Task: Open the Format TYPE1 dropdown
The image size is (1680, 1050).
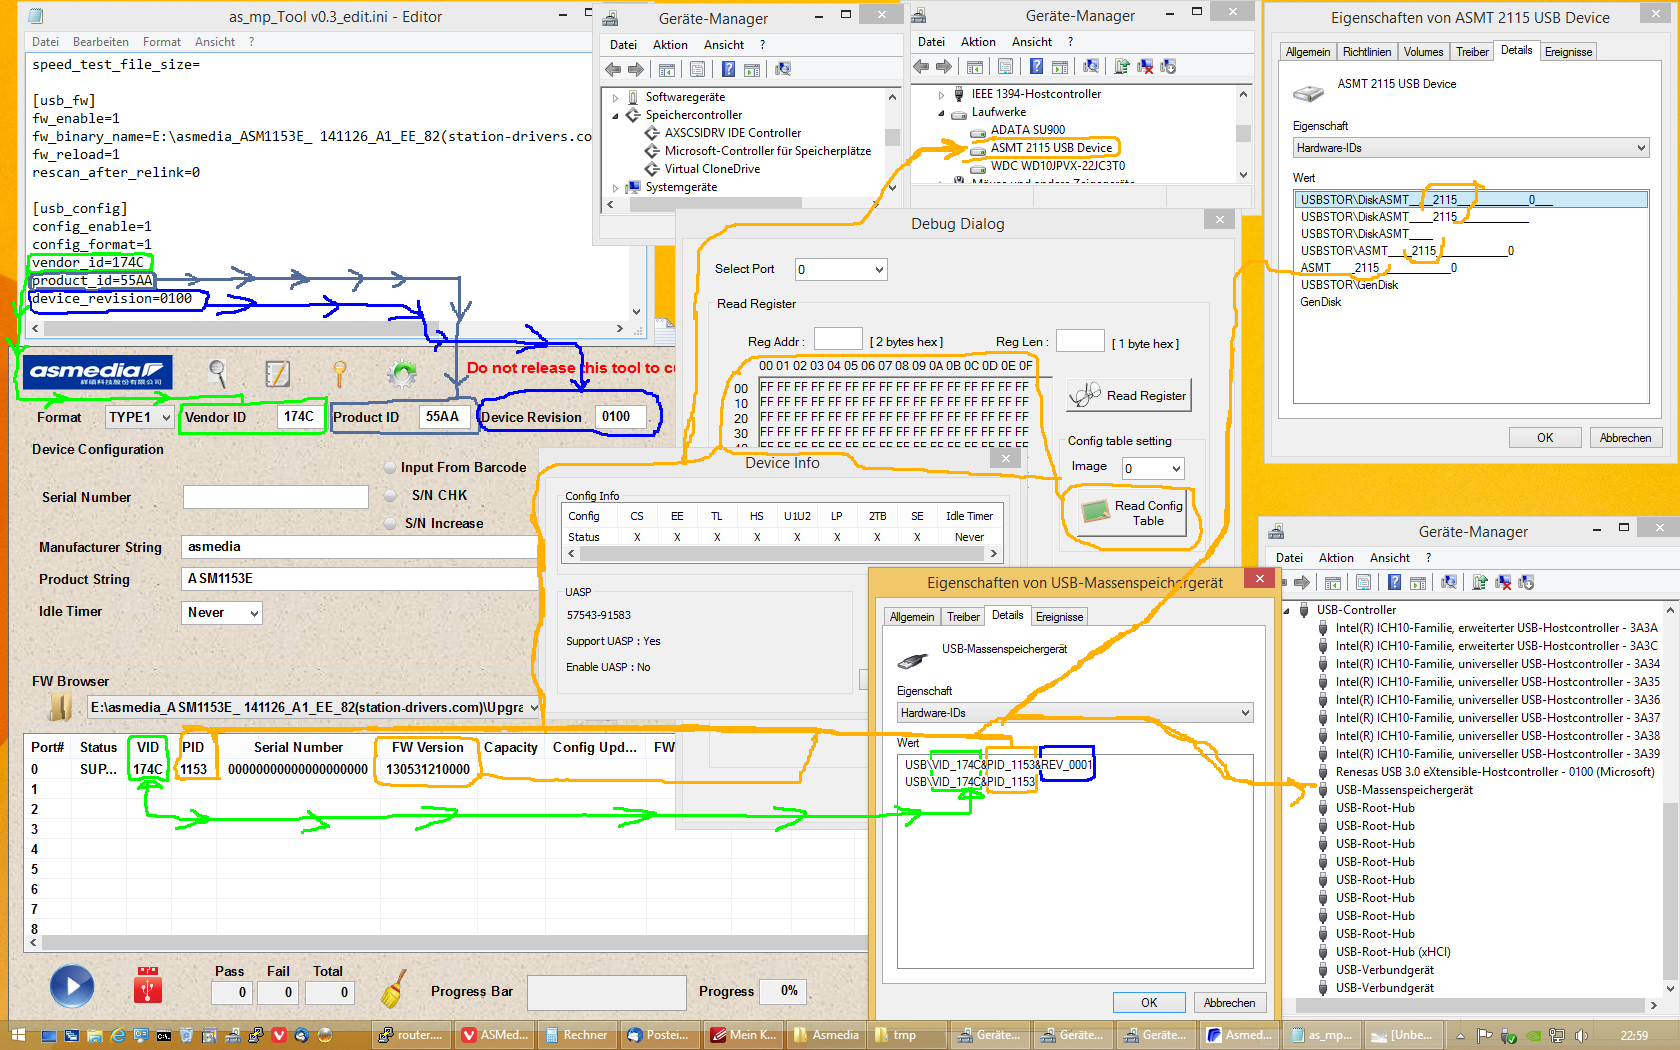Action: [139, 417]
